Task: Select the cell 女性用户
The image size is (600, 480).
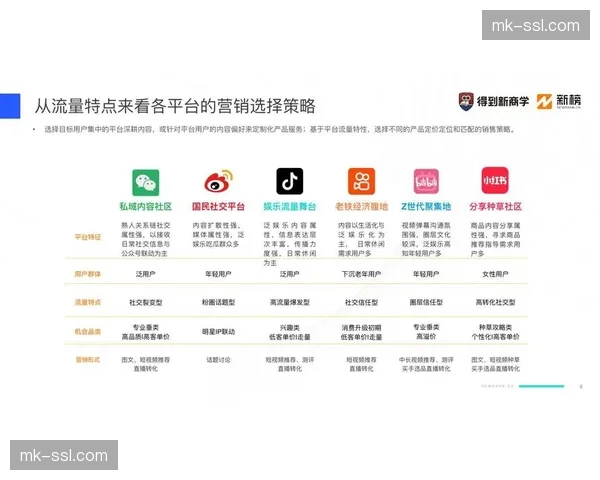Action: (x=495, y=274)
